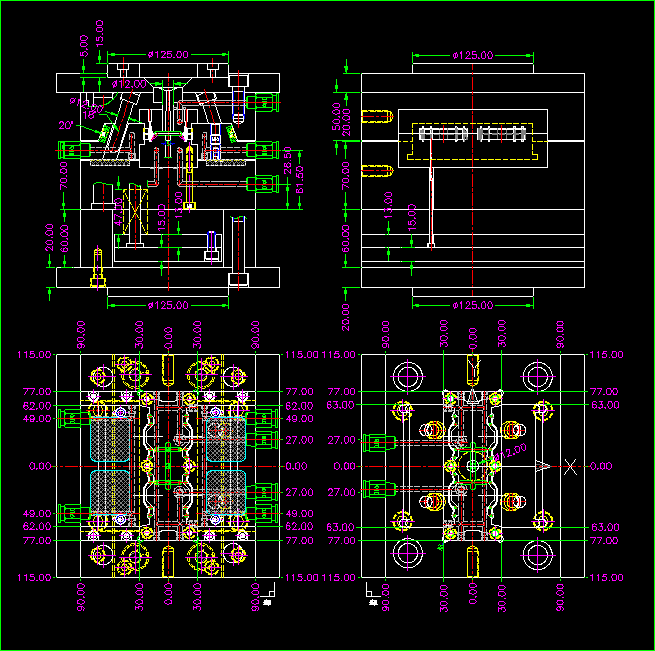Image resolution: width=655 pixels, height=651 pixels.
Task: Select lower yellow slot in top-right view
Action: pos(374,169)
